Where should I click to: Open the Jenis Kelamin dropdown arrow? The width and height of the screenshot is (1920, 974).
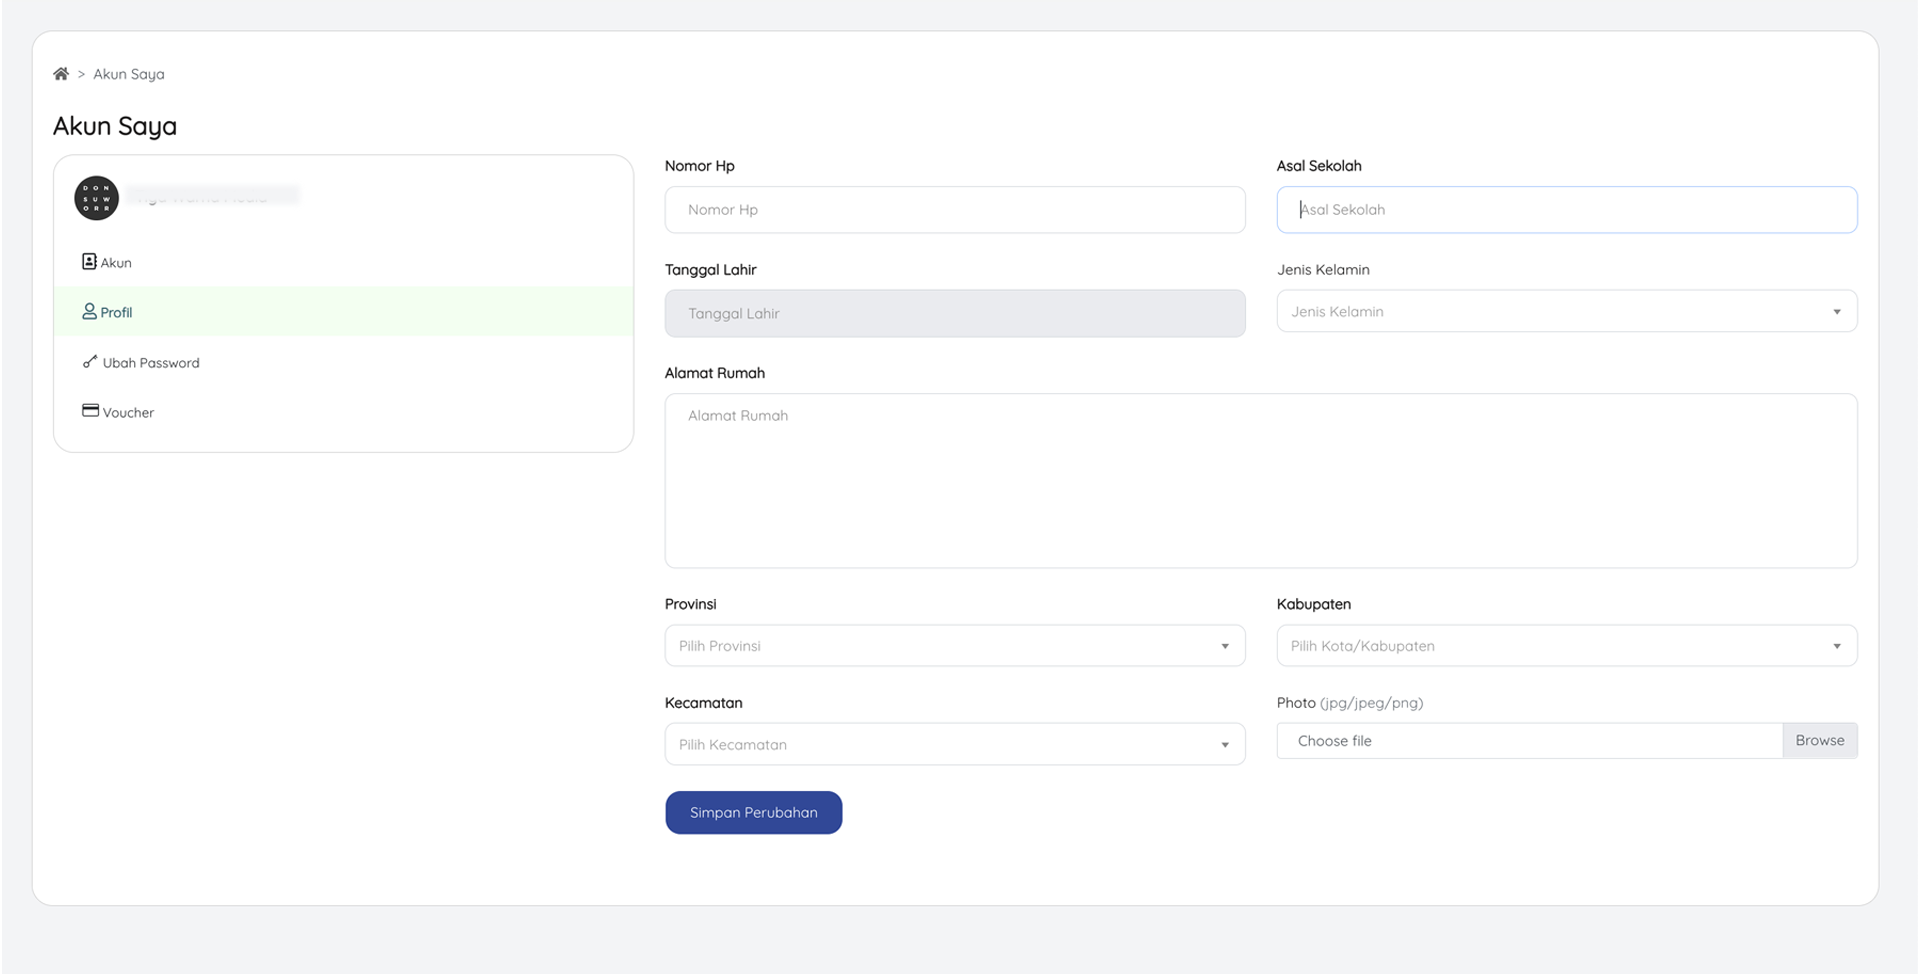click(x=1837, y=311)
